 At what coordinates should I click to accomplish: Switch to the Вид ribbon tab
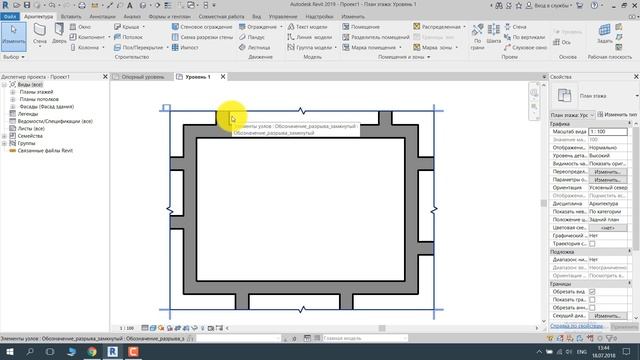[x=256, y=17]
